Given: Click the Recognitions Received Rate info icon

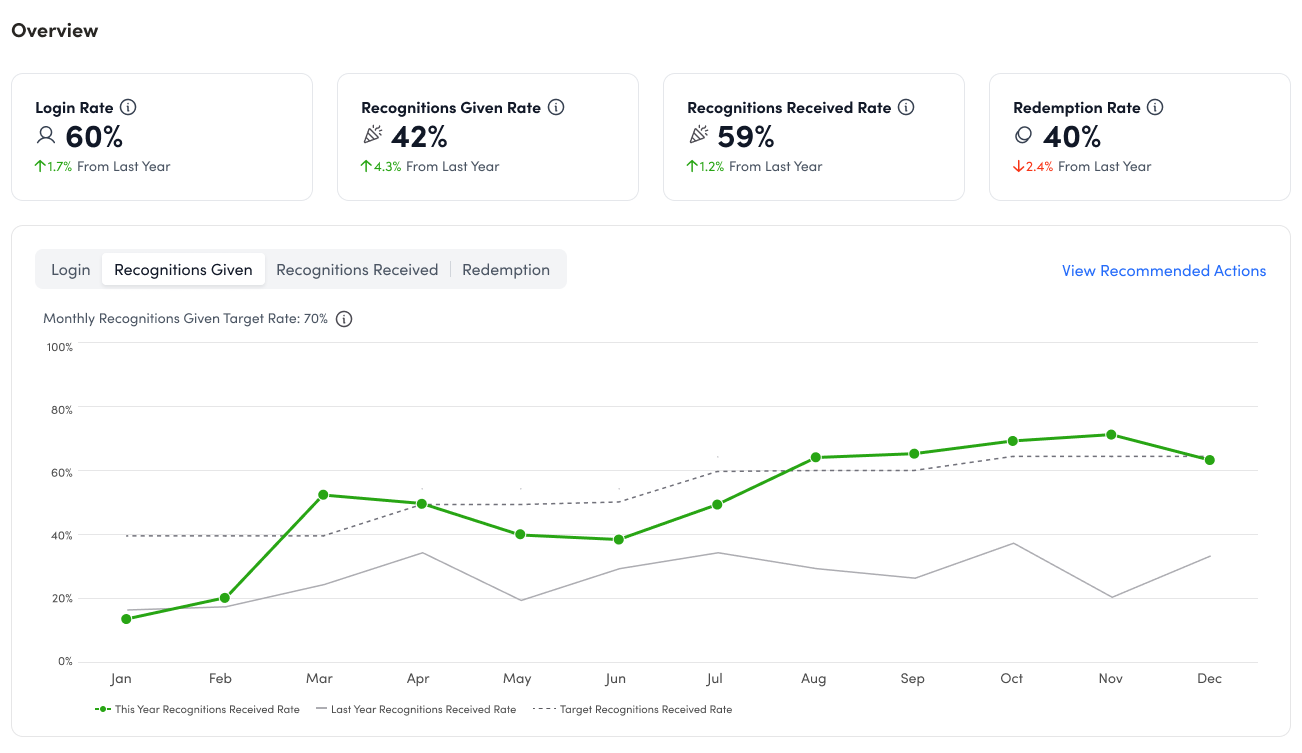Looking at the screenshot, I should [x=906, y=107].
